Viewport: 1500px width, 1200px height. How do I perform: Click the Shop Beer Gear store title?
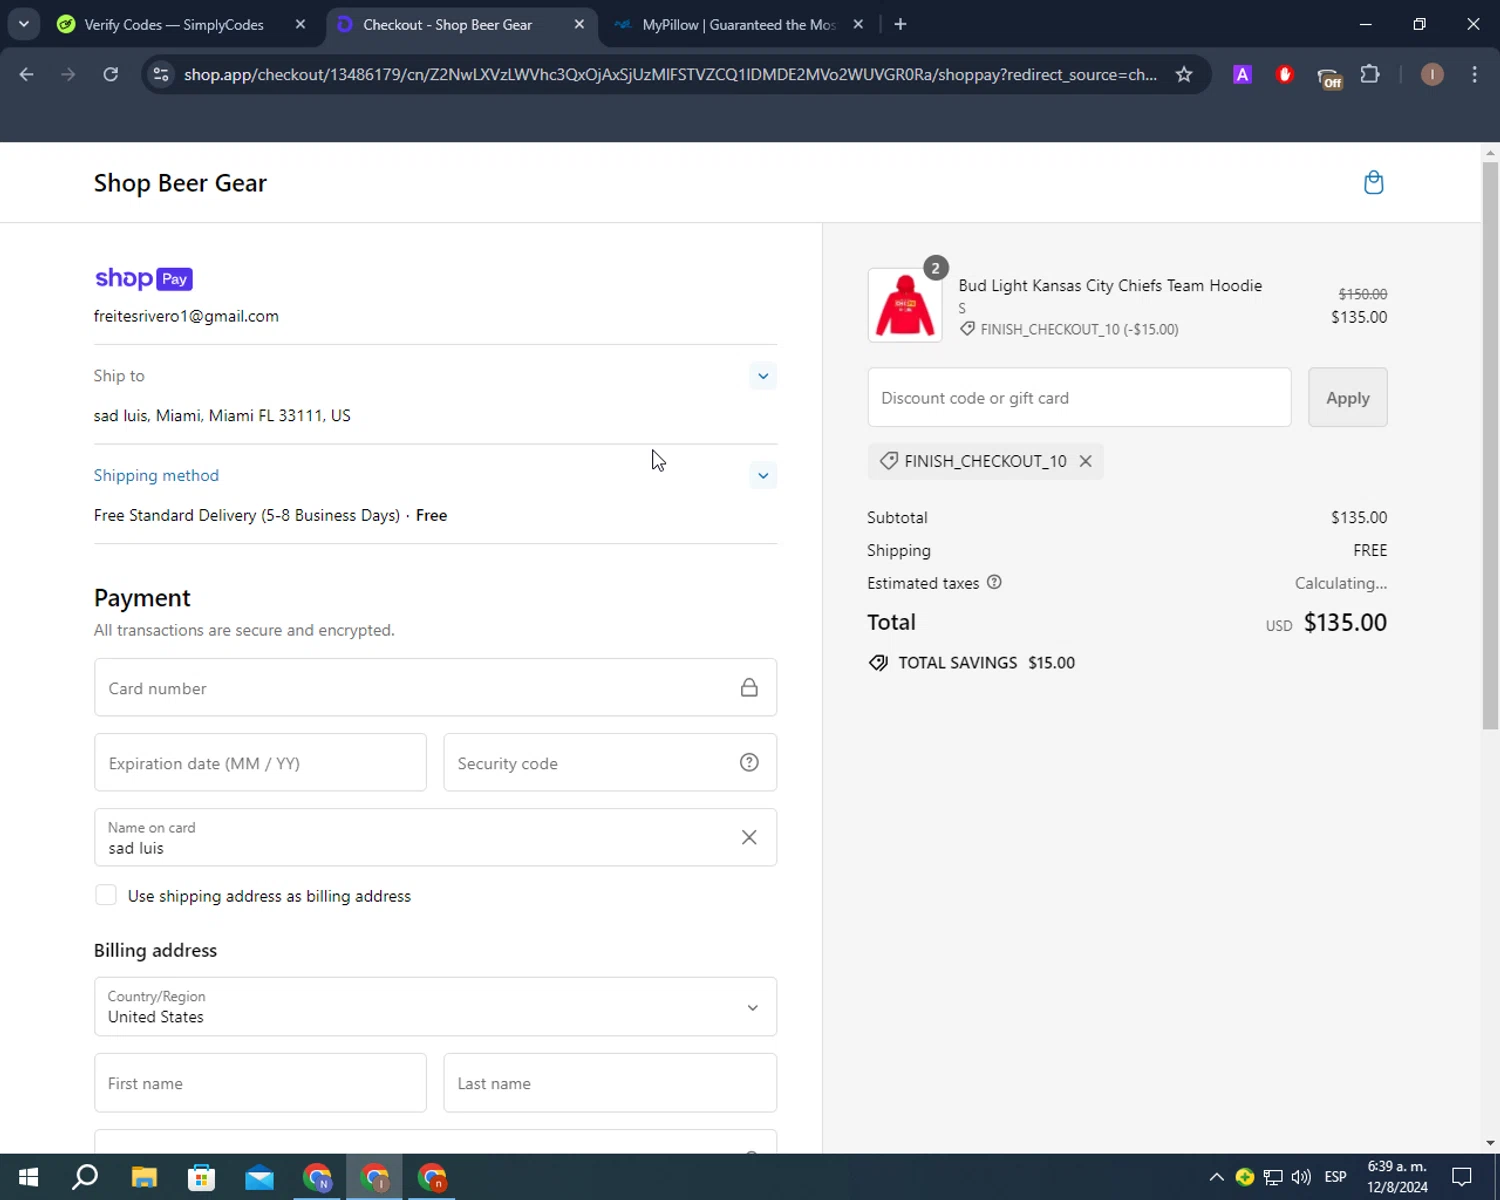pos(180,183)
